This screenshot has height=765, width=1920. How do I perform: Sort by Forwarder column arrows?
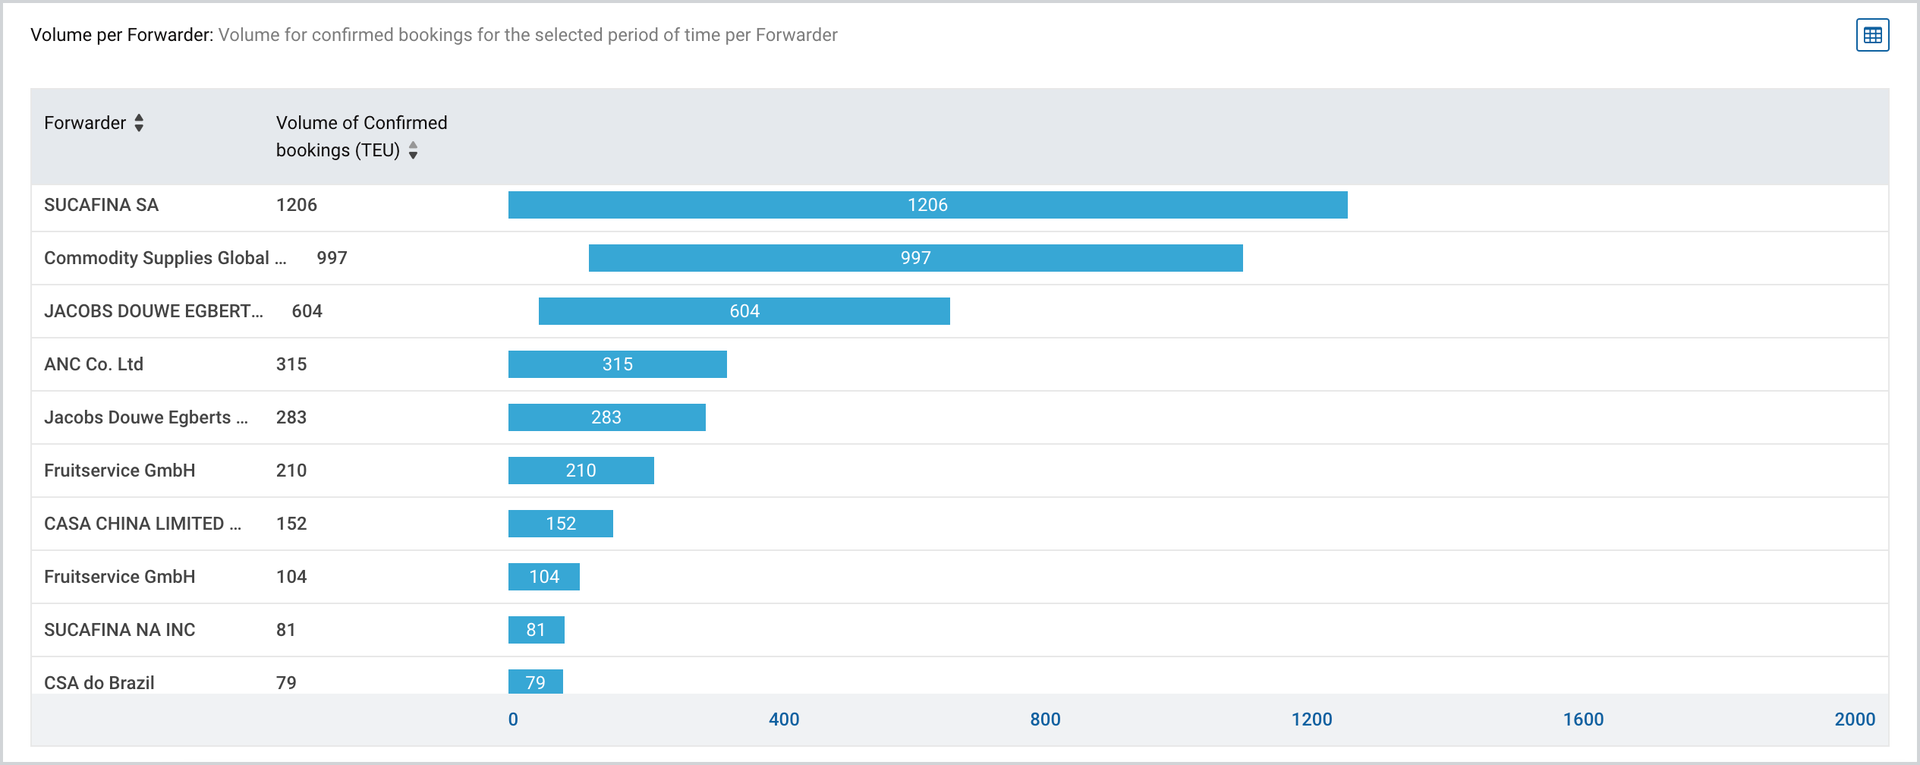pyautogui.click(x=139, y=123)
